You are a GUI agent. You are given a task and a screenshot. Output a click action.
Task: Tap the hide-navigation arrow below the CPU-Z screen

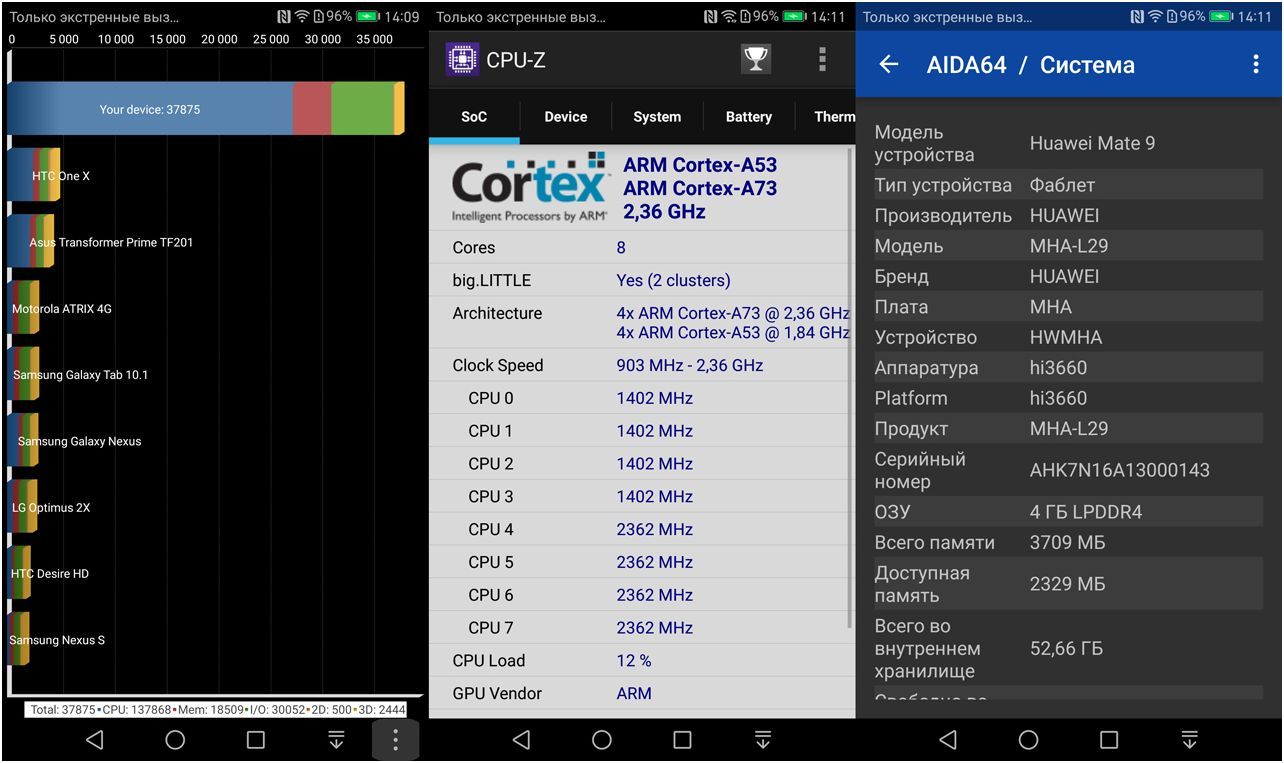coord(763,740)
